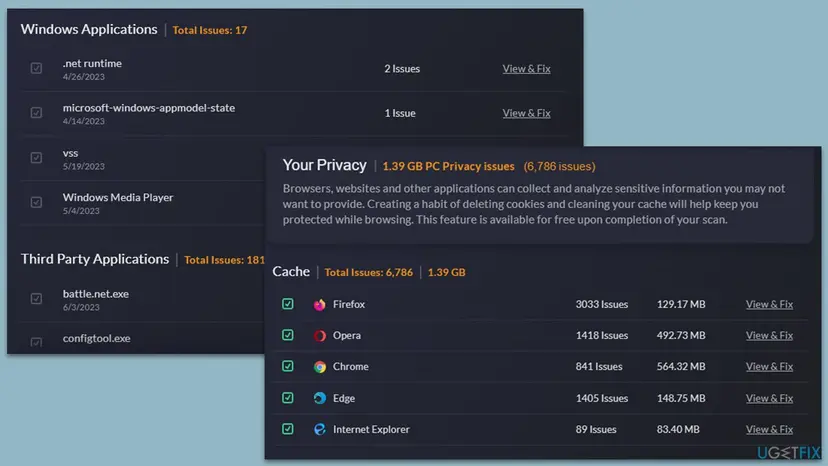Toggle the vss checkbox

click(36, 157)
